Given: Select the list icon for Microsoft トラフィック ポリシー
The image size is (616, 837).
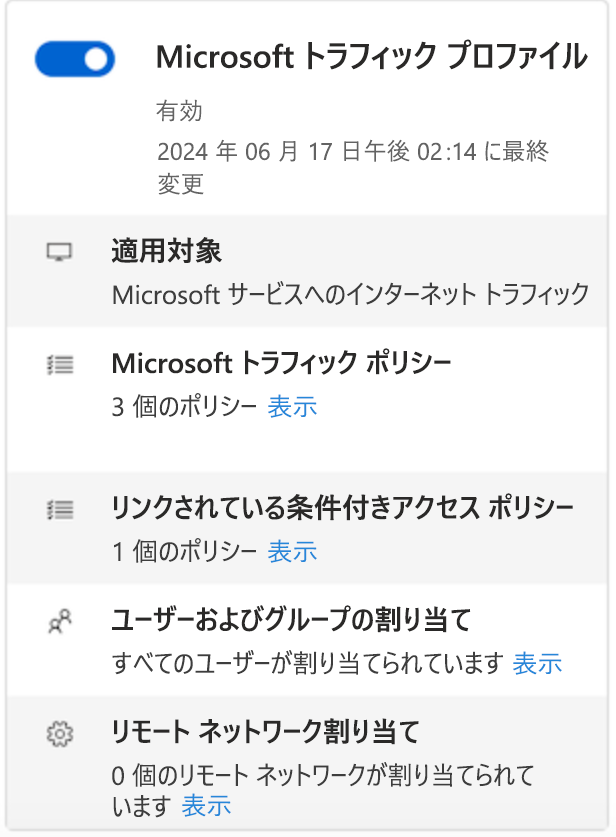Looking at the screenshot, I should pos(60,365).
